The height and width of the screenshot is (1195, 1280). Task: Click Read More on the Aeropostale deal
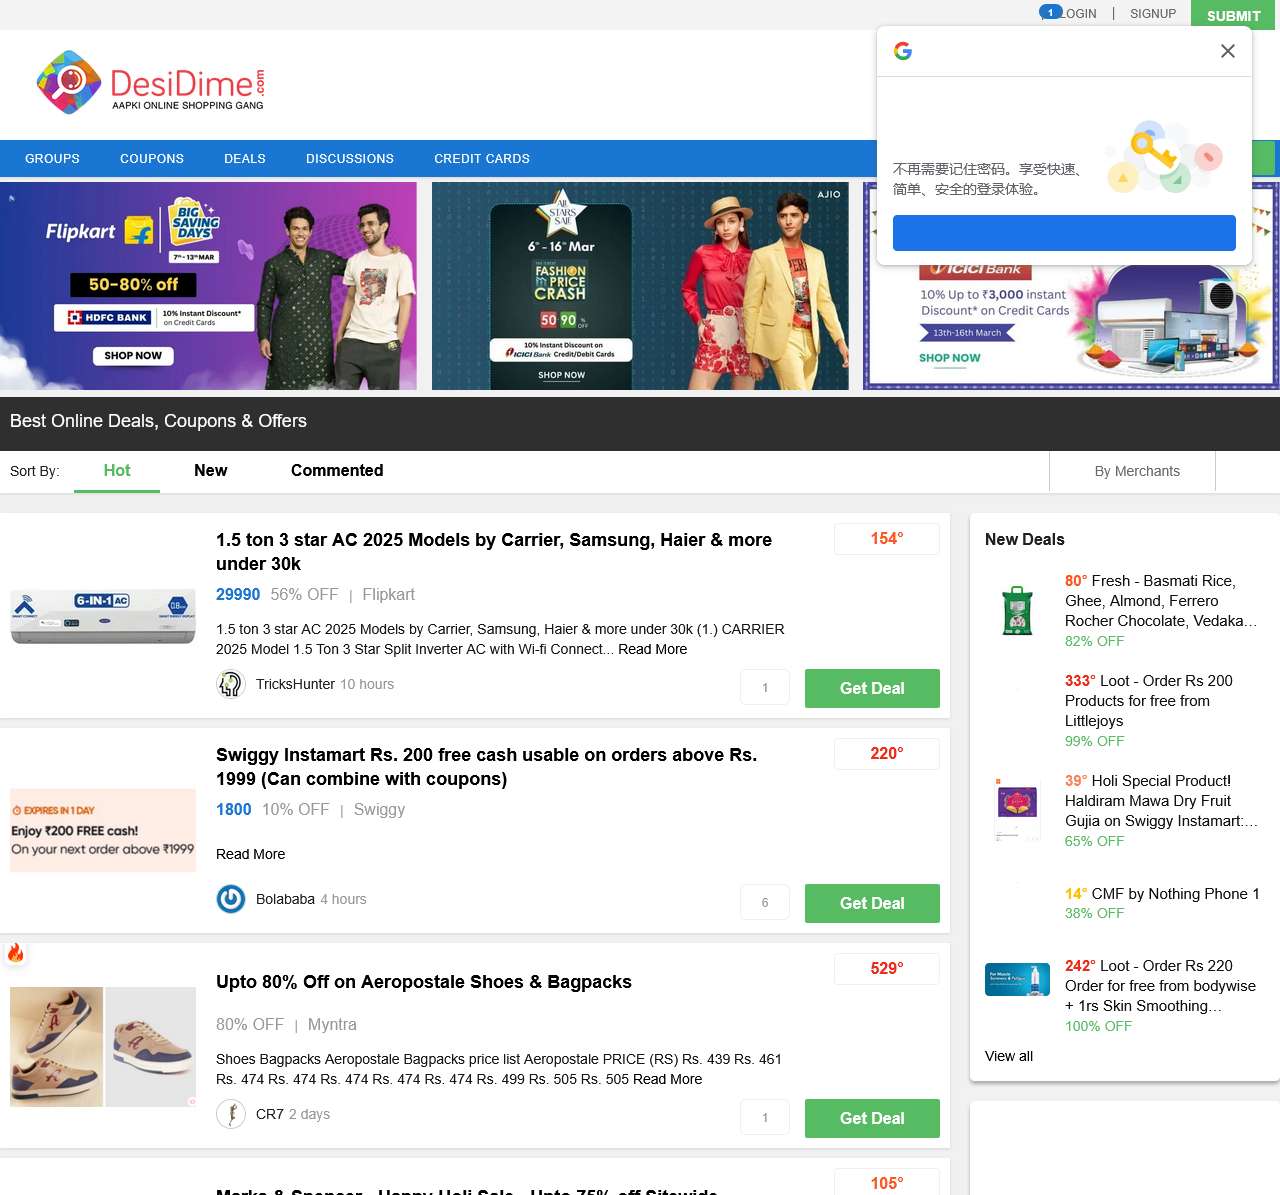point(668,1080)
